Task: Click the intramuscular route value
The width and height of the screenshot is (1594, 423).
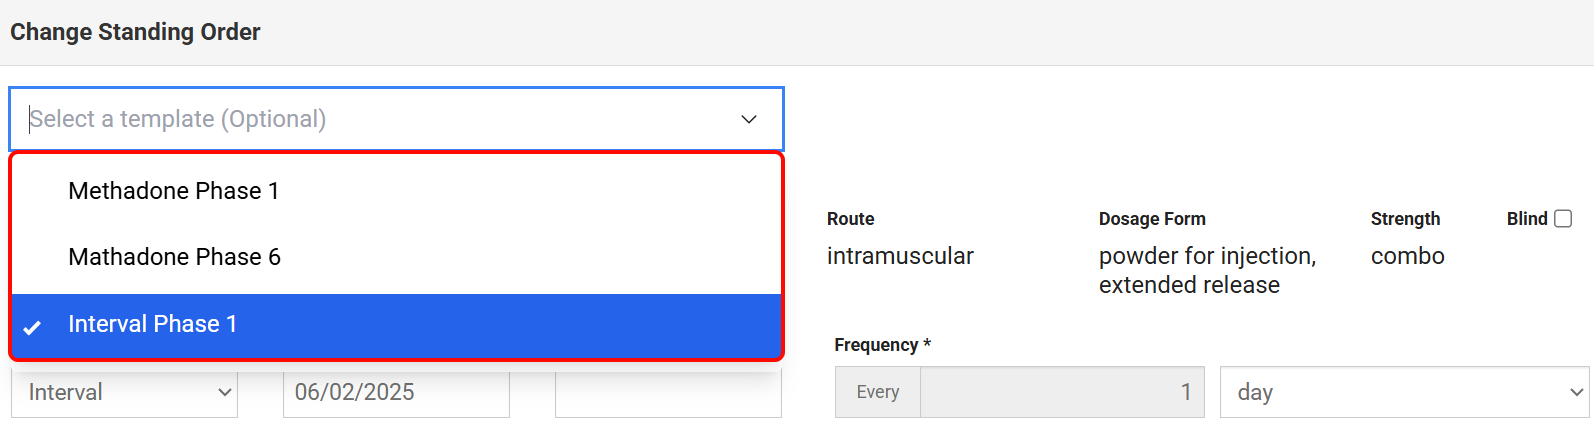Action: click(x=900, y=256)
